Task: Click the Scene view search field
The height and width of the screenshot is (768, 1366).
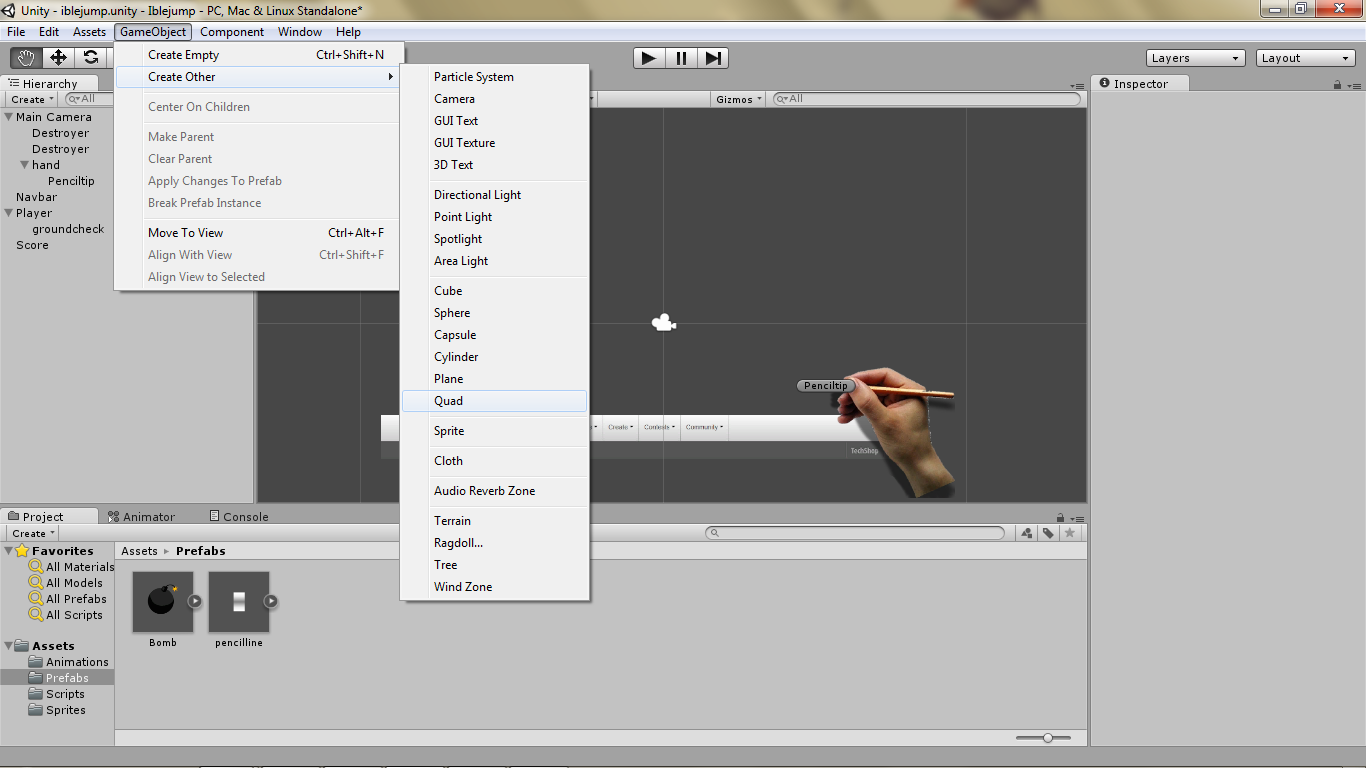Action: pos(927,99)
